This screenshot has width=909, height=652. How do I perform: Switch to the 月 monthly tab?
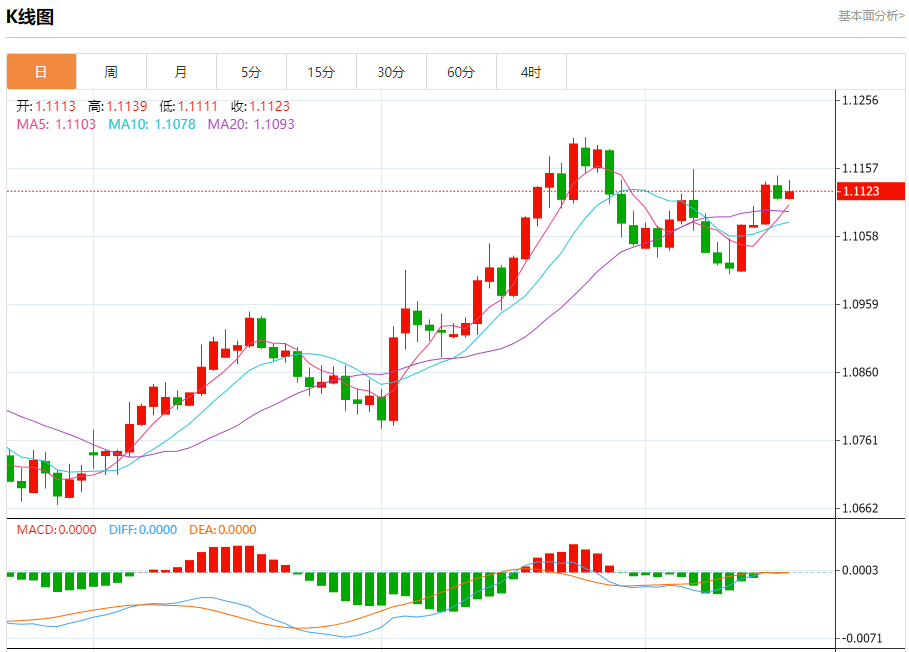pyautogui.click(x=181, y=72)
